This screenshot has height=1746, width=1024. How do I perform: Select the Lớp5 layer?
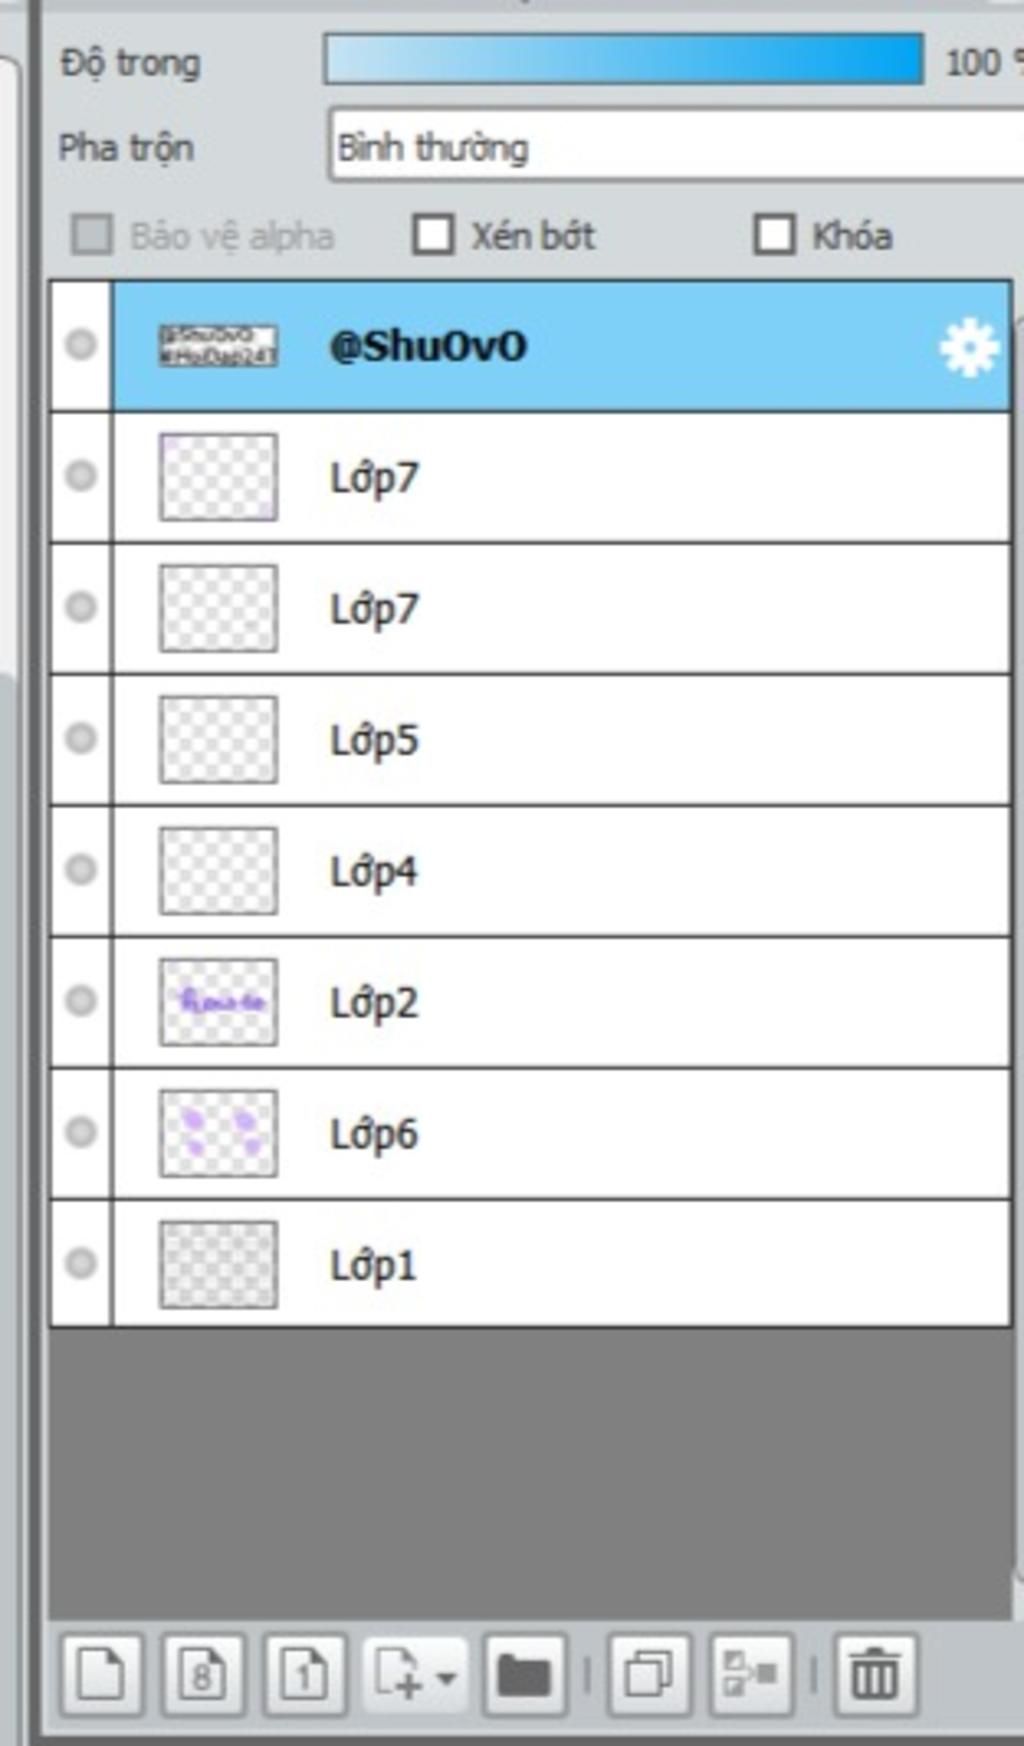[562, 739]
